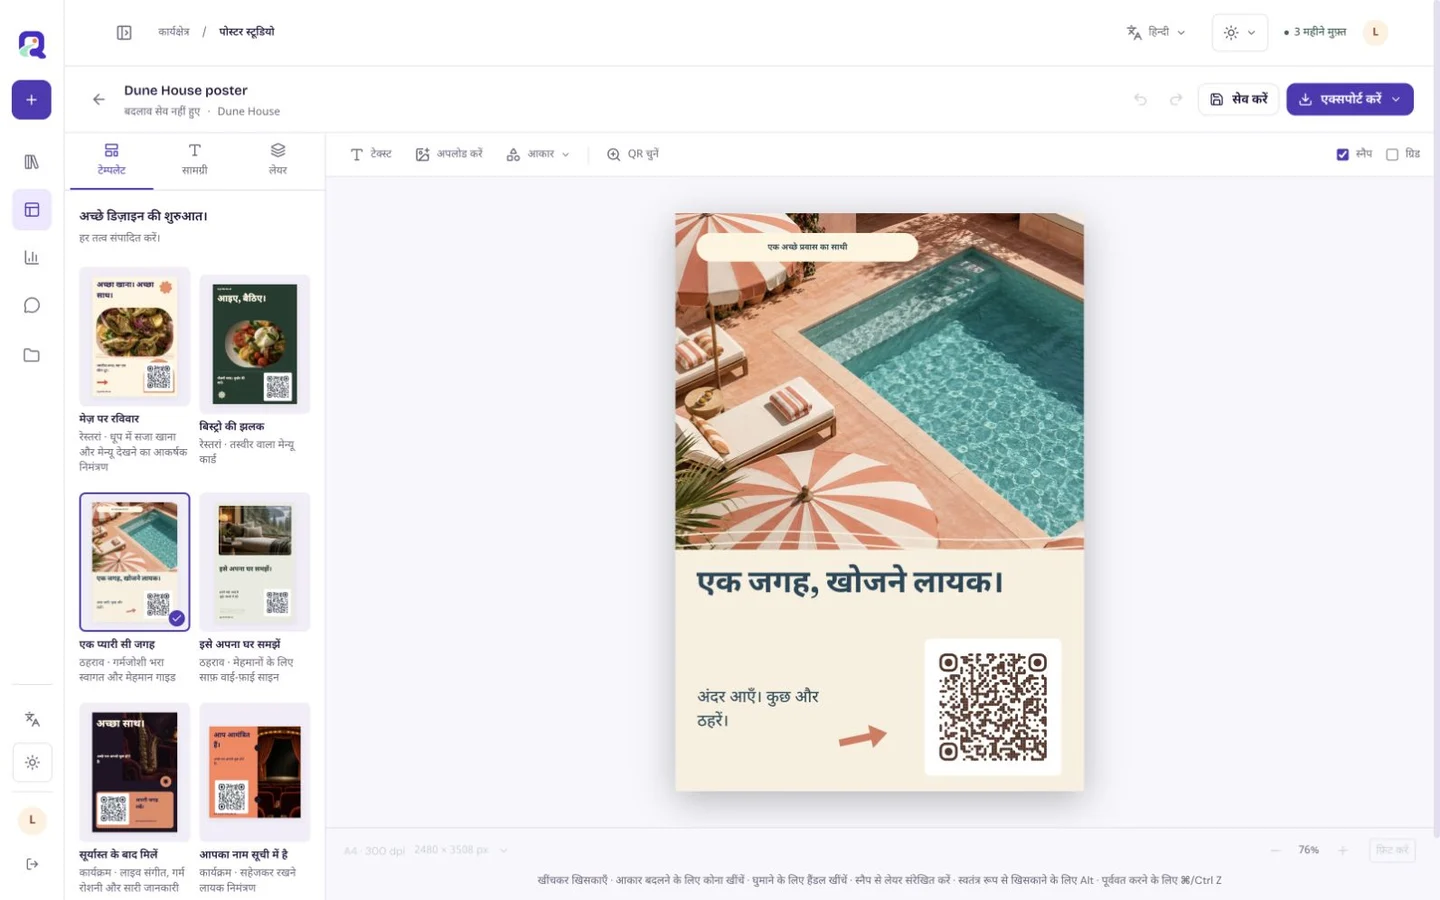Click the अपलोड करें button
Screen dimensions: 1440x900
[449, 154]
